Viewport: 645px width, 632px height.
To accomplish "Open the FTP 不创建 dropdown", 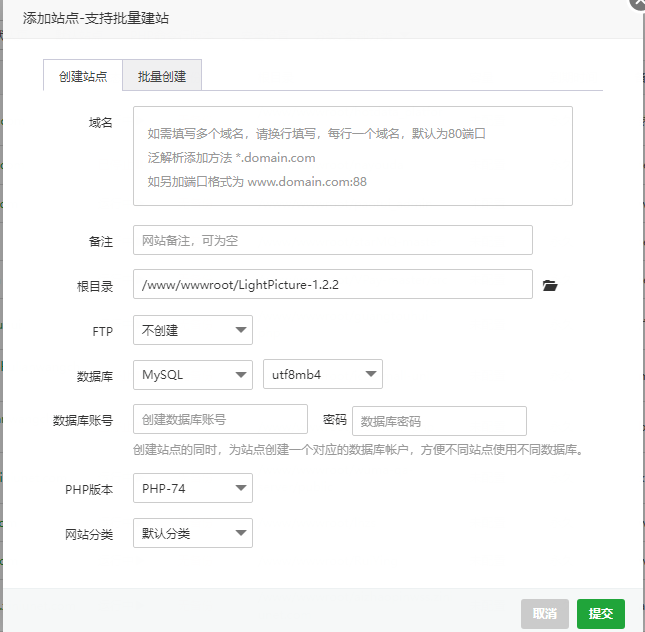I will coord(193,330).
